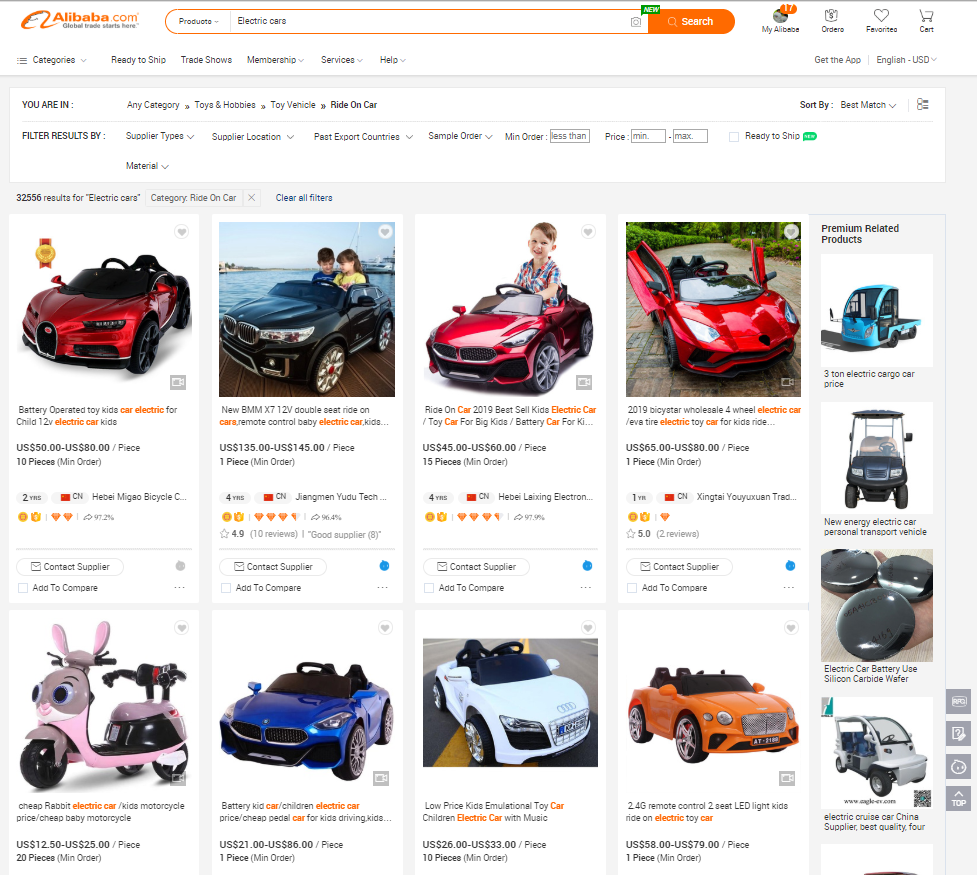Check Add To Compare for Hebei Migao product

pyautogui.click(x=23, y=588)
